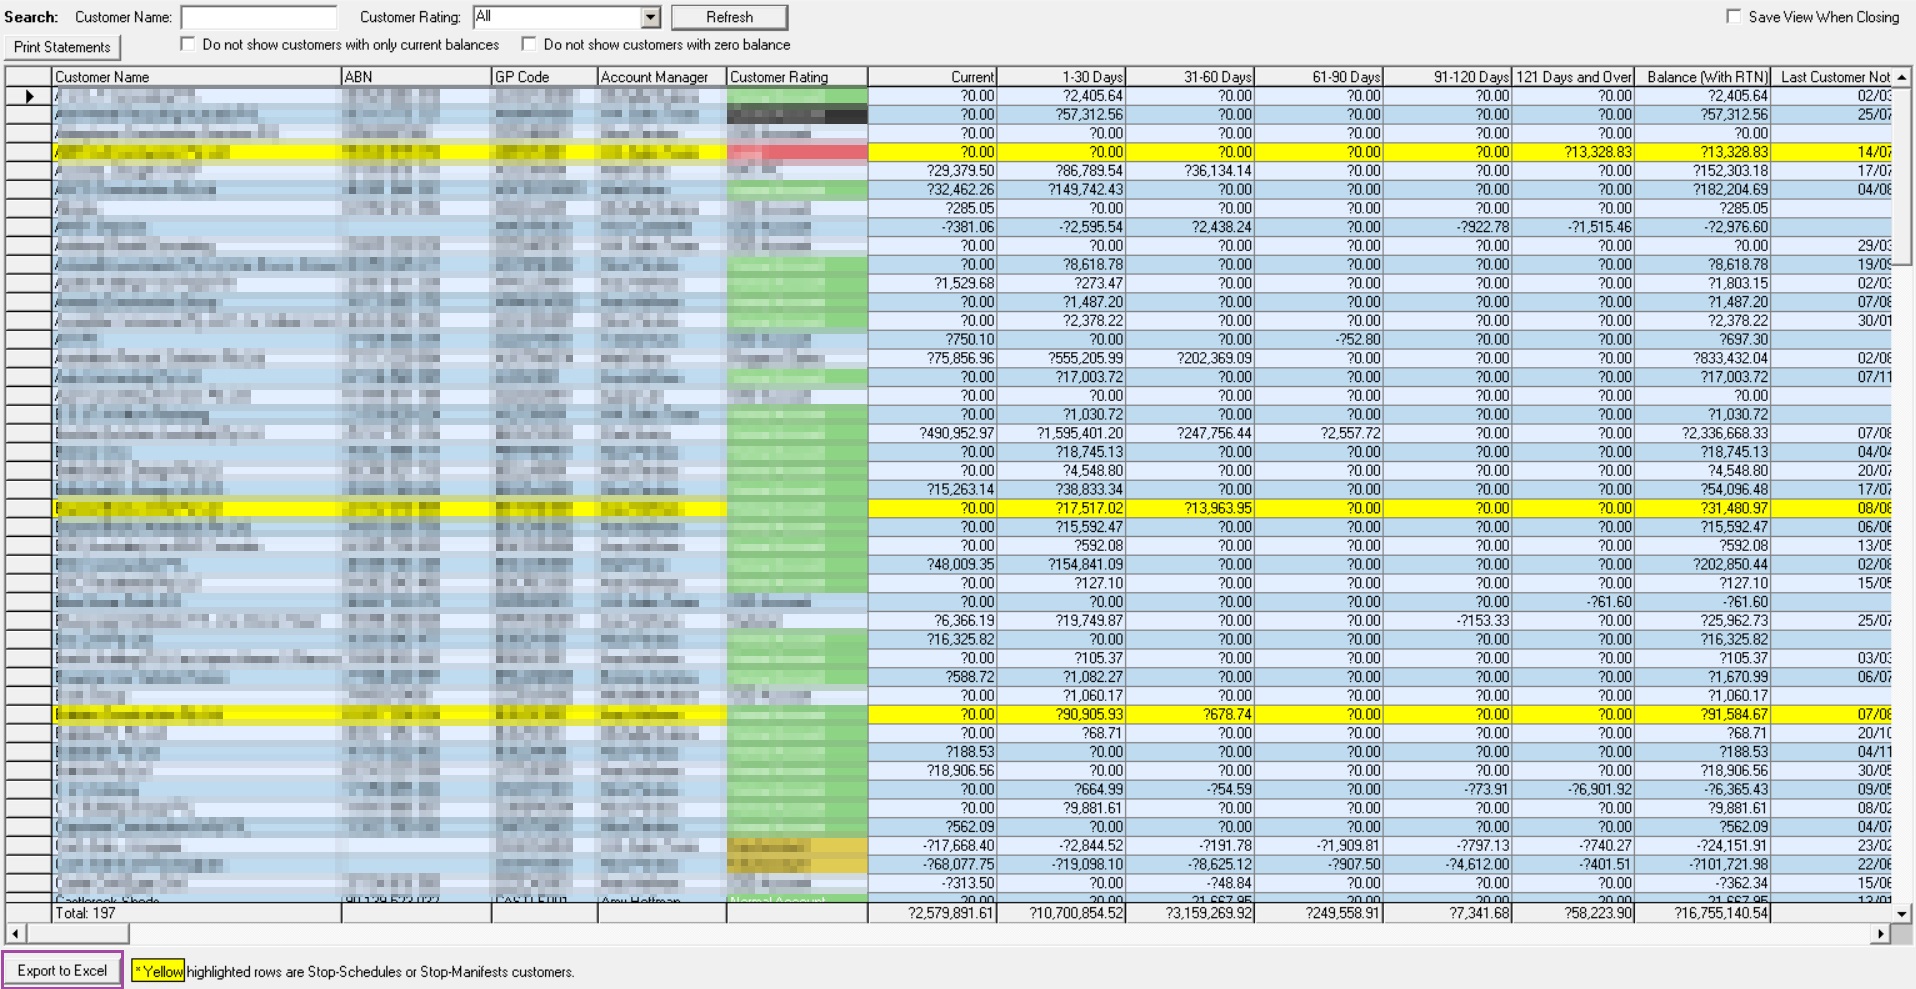Sort by the 1-30 Days column header
Viewport: 1916px width, 989px height.
tap(1060, 77)
